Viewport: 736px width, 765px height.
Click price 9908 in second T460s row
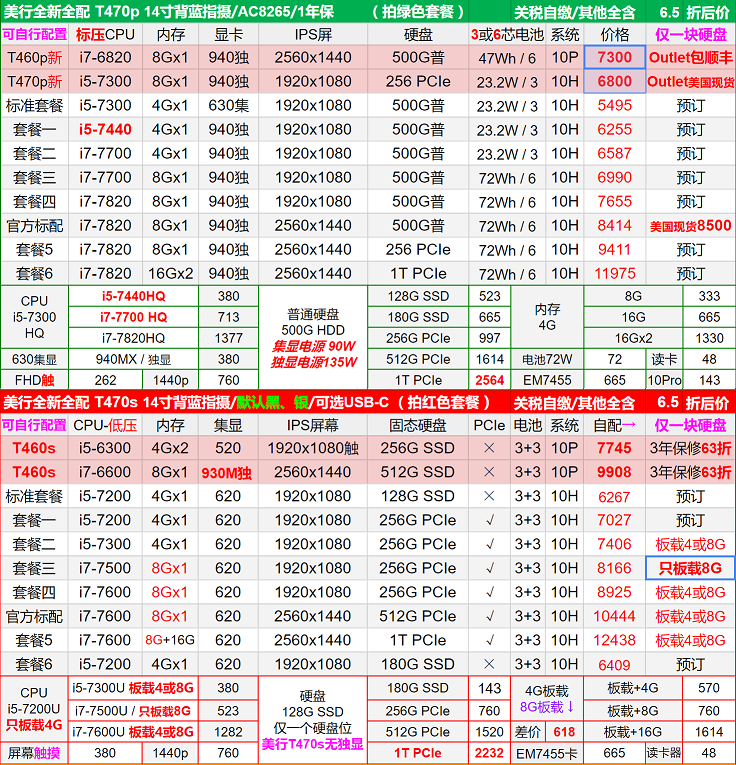pos(615,472)
